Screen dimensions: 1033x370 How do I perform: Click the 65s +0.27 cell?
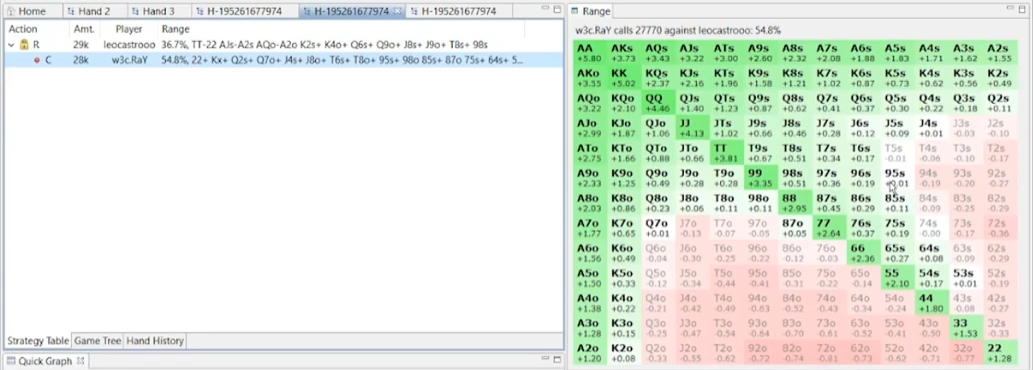click(x=898, y=253)
